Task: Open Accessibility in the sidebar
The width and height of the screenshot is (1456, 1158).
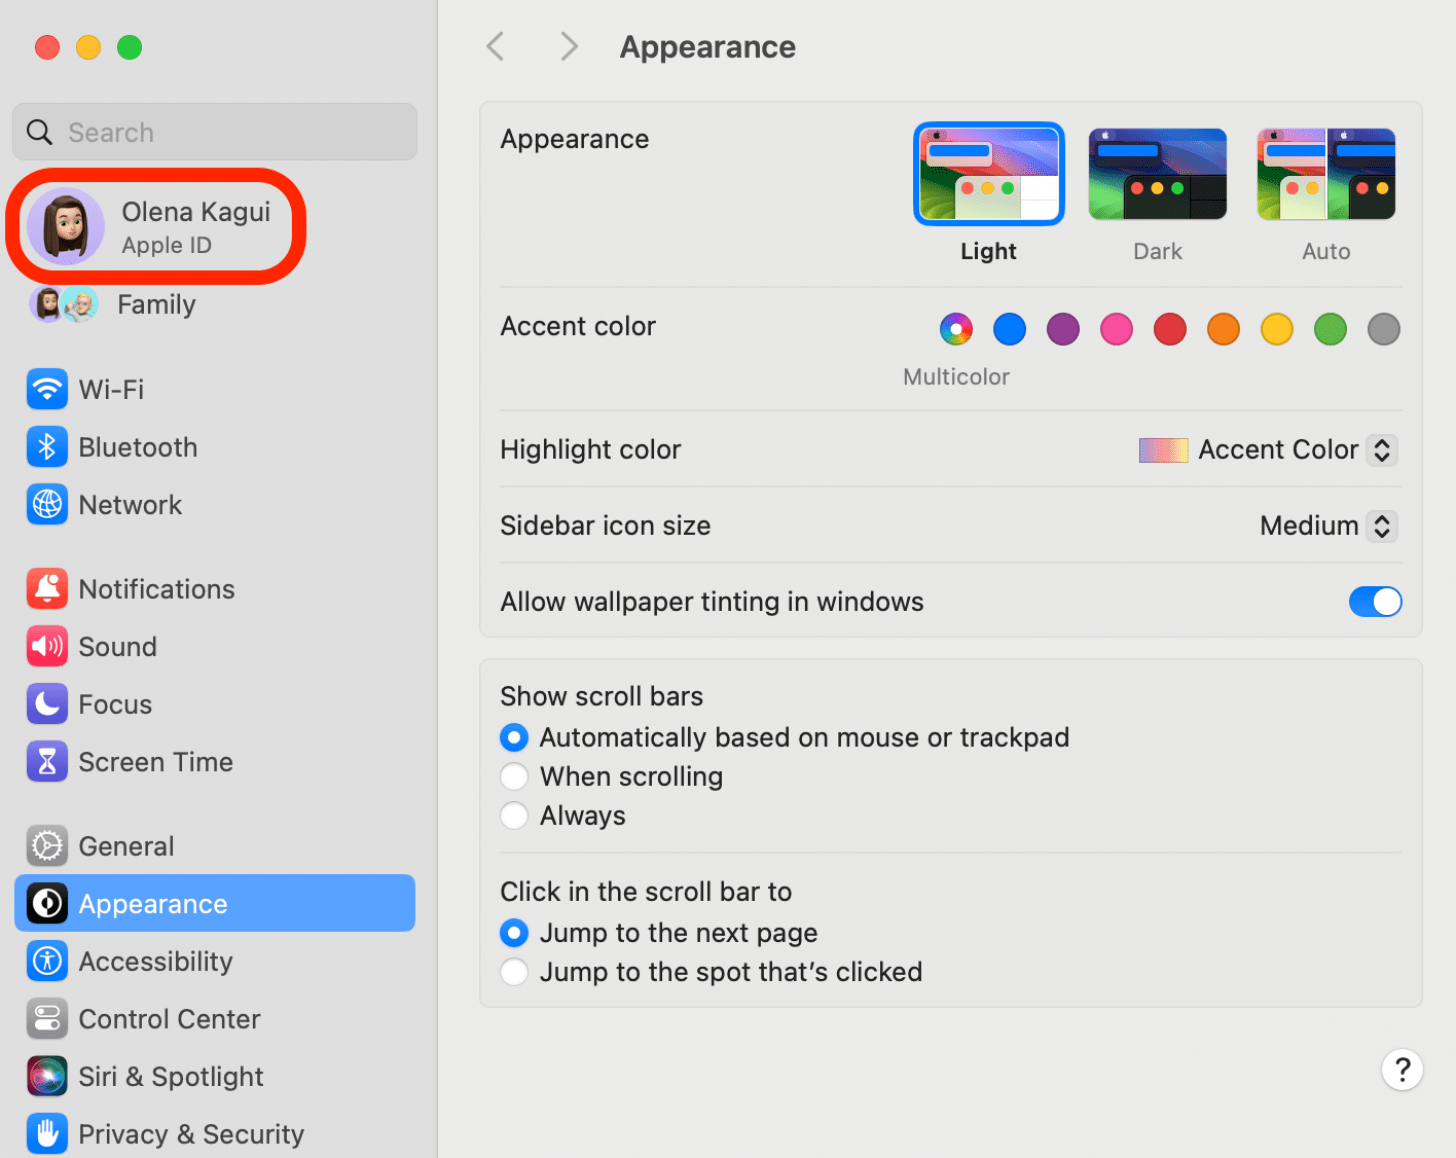Action: (155, 961)
